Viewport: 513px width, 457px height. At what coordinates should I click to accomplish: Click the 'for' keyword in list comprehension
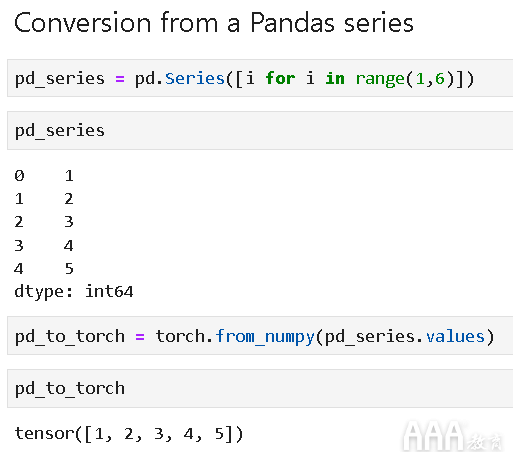point(280,79)
